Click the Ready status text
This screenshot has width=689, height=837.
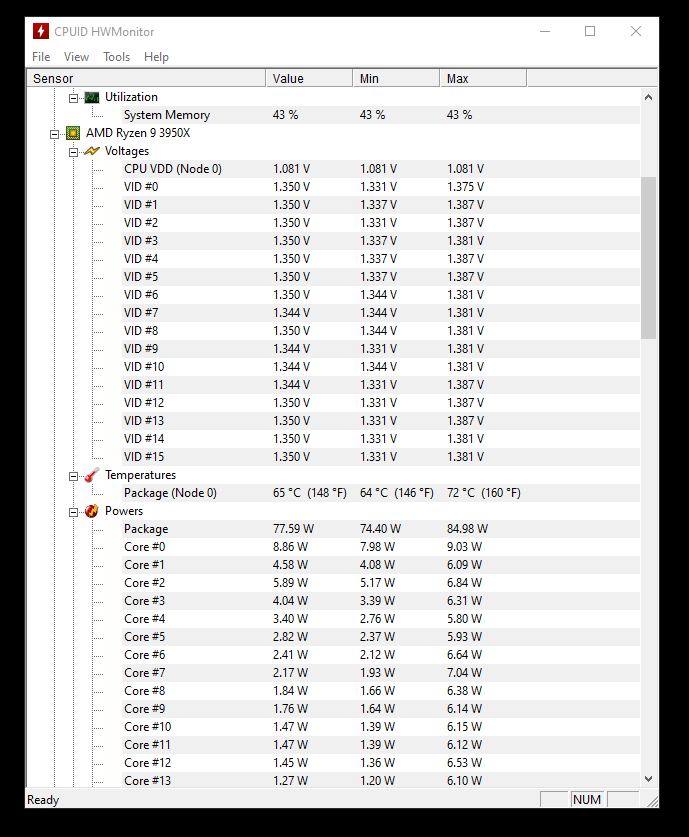coord(43,800)
